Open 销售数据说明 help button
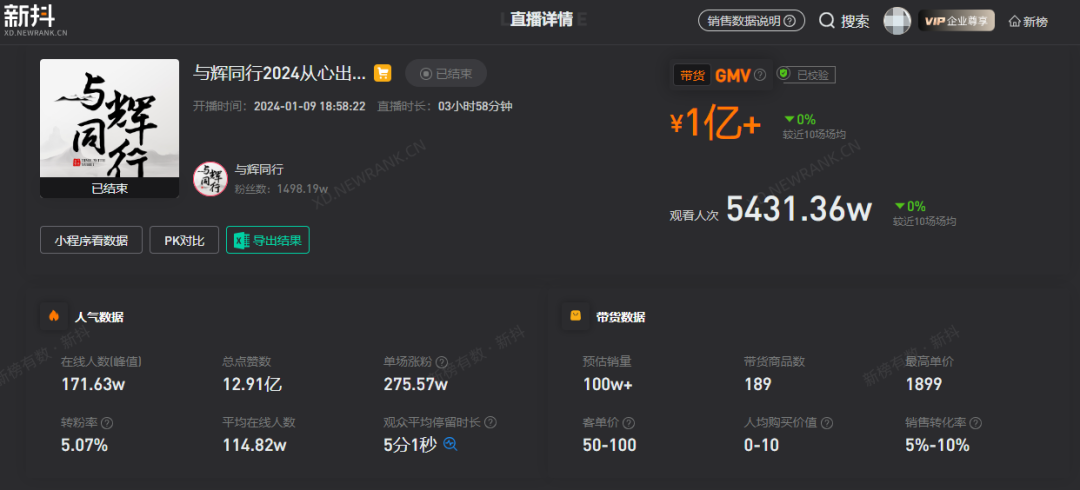The height and width of the screenshot is (490, 1080). [751, 21]
